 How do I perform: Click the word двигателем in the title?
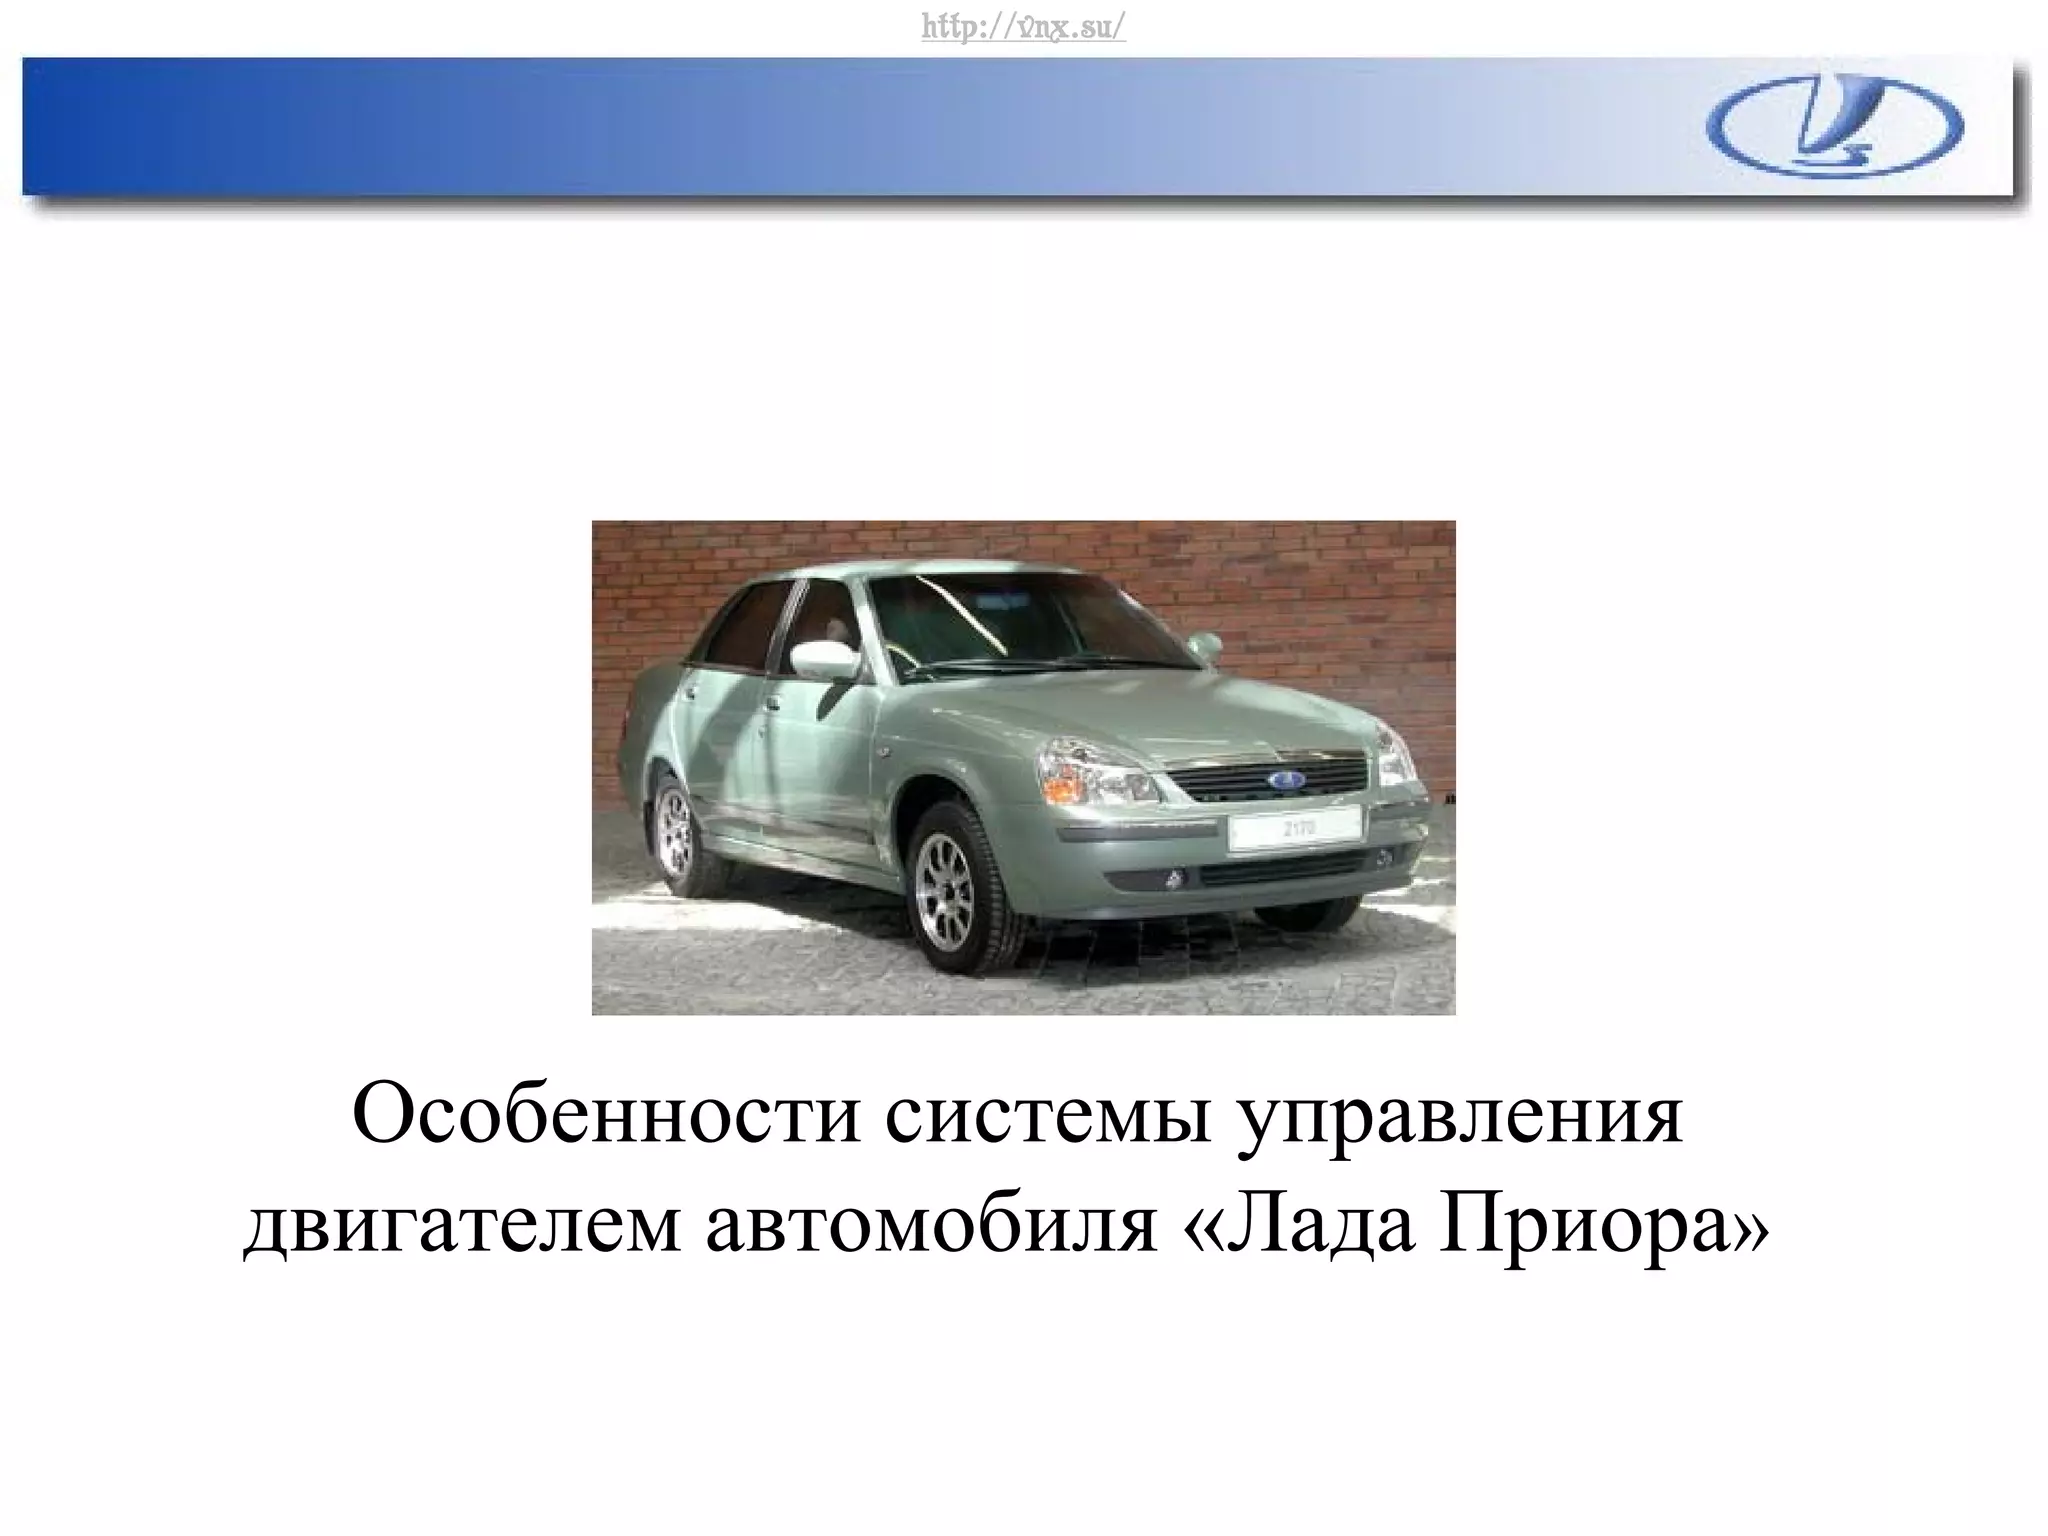[462, 1227]
